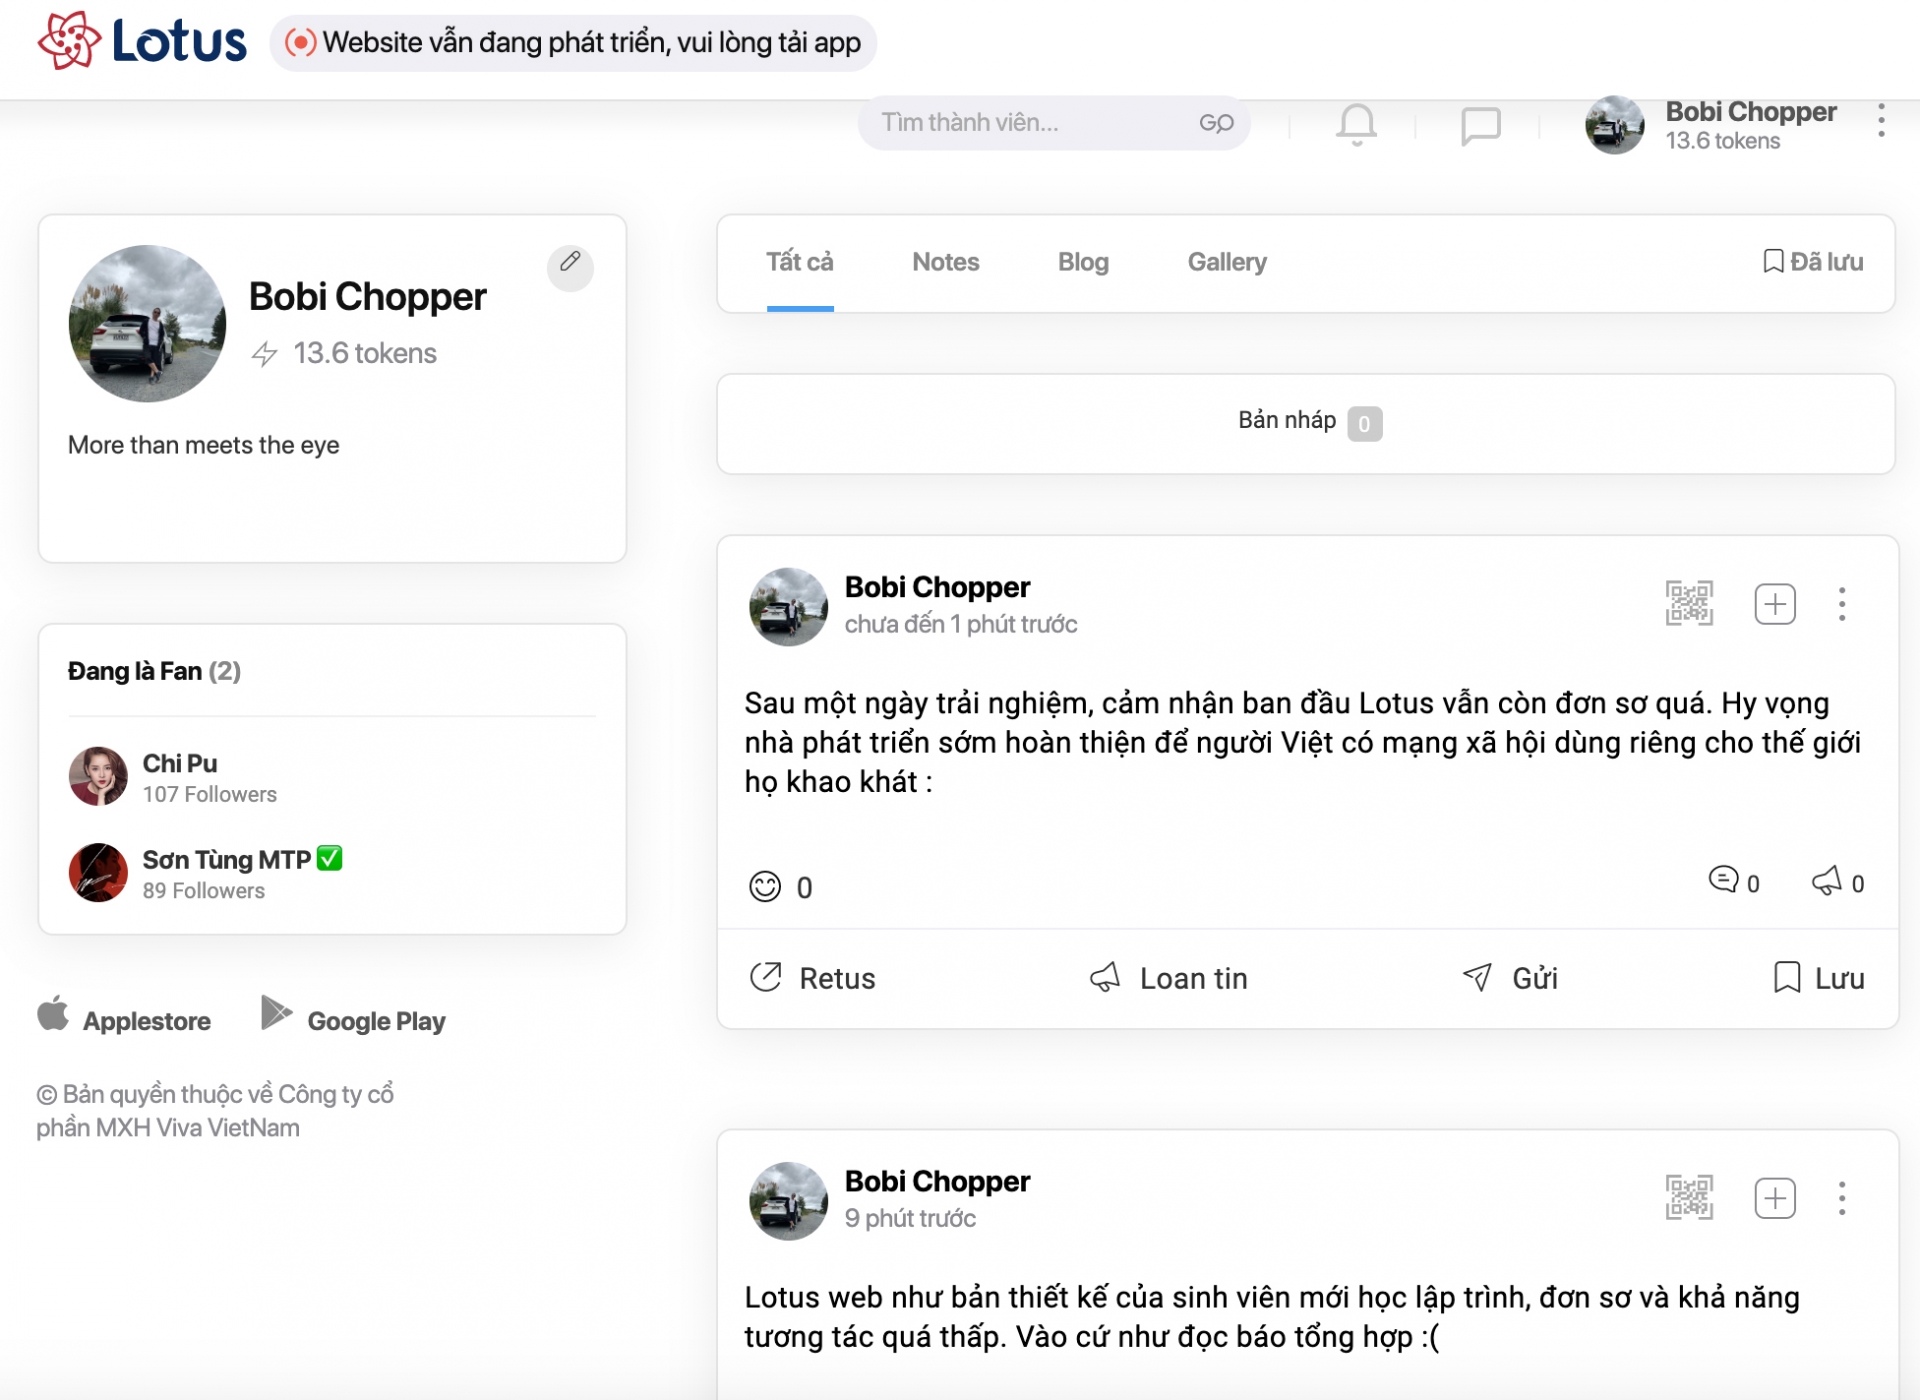The height and width of the screenshot is (1400, 1920).
Task: Toggle Lưu bookmark on first post
Action: (1818, 978)
